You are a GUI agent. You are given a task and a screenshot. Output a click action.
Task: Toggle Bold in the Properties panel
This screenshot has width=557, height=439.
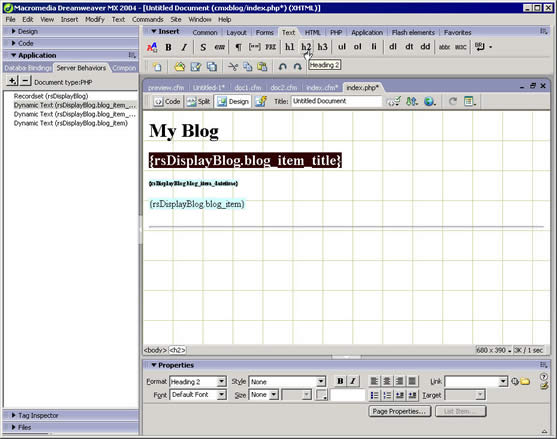(x=340, y=381)
